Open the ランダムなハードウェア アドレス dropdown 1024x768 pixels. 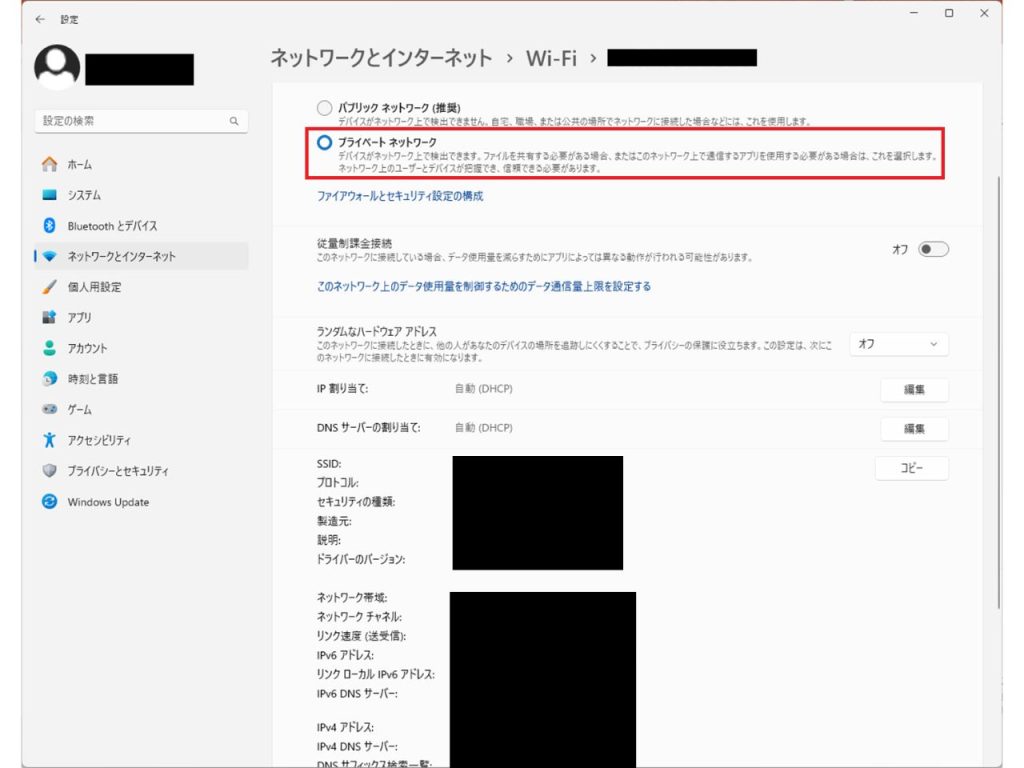click(x=897, y=343)
